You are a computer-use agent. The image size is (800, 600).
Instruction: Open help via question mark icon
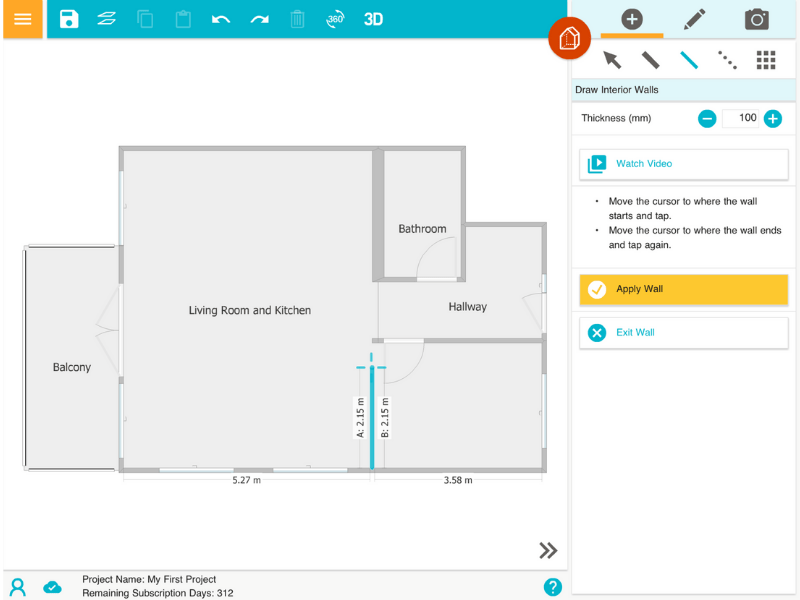[553, 587]
